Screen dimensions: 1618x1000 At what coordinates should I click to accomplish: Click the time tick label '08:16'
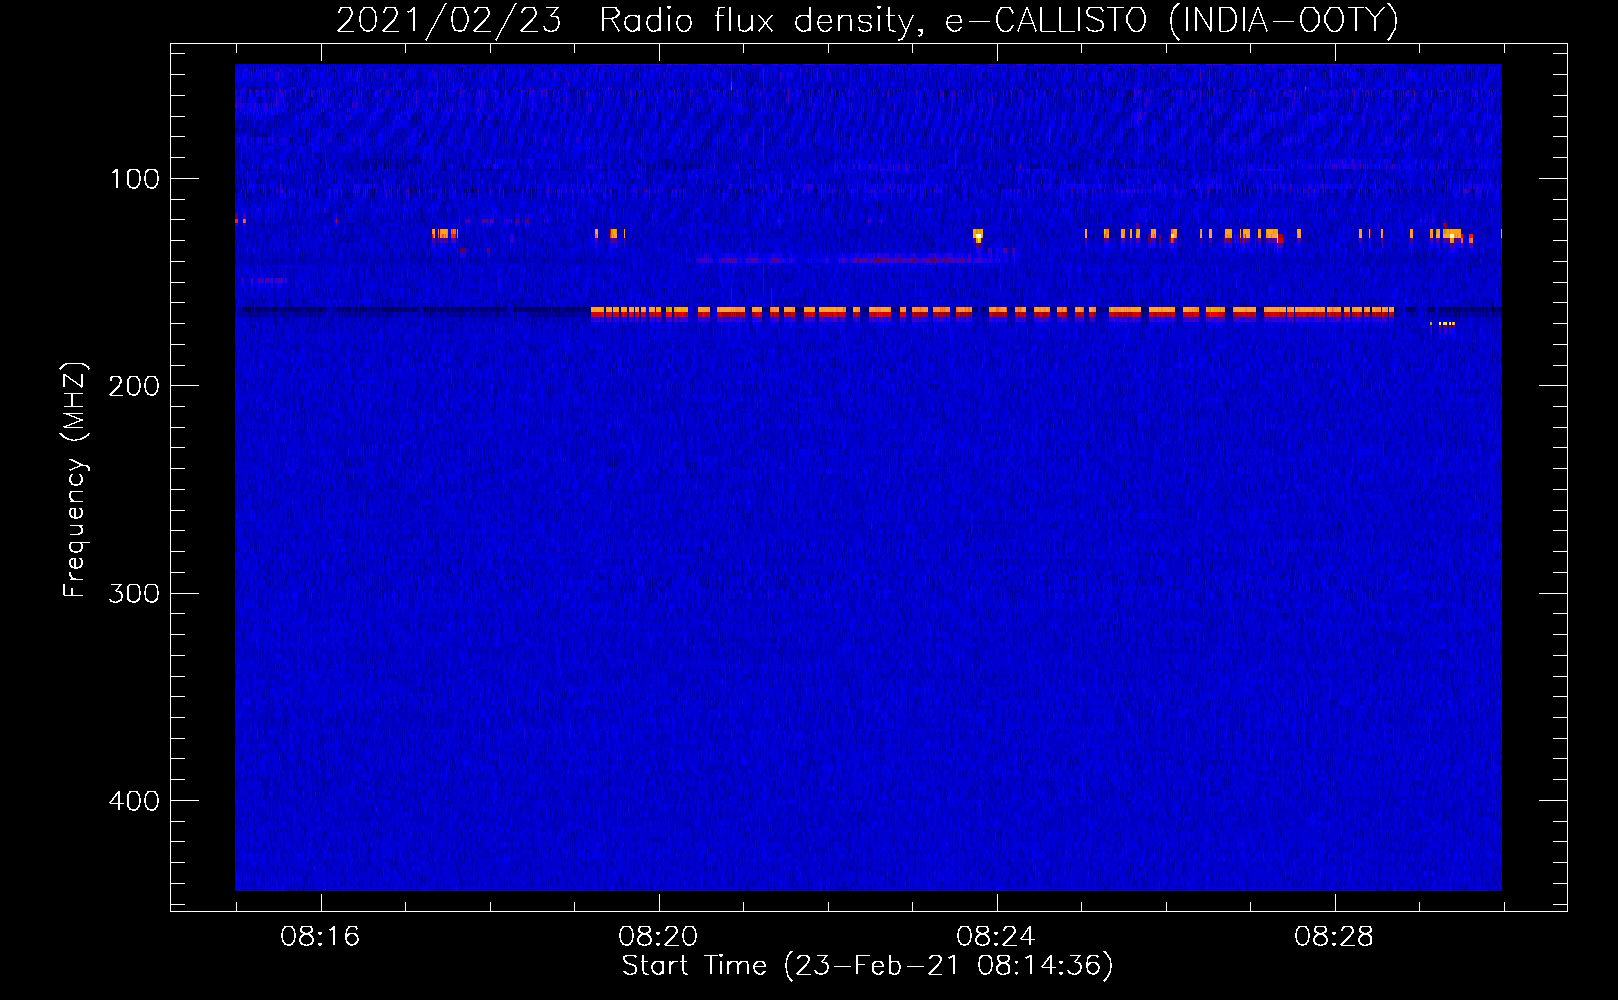coord(320,937)
